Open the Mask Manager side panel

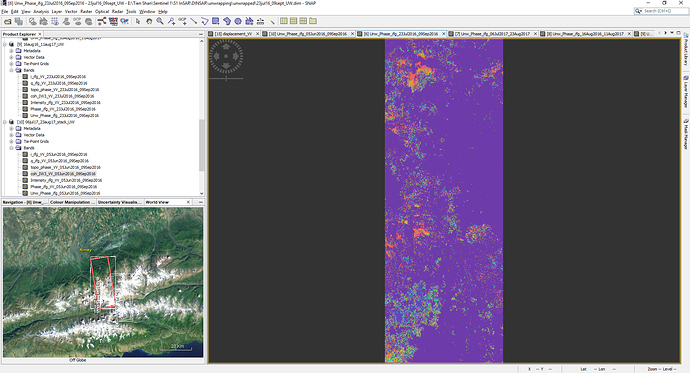[x=686, y=134]
